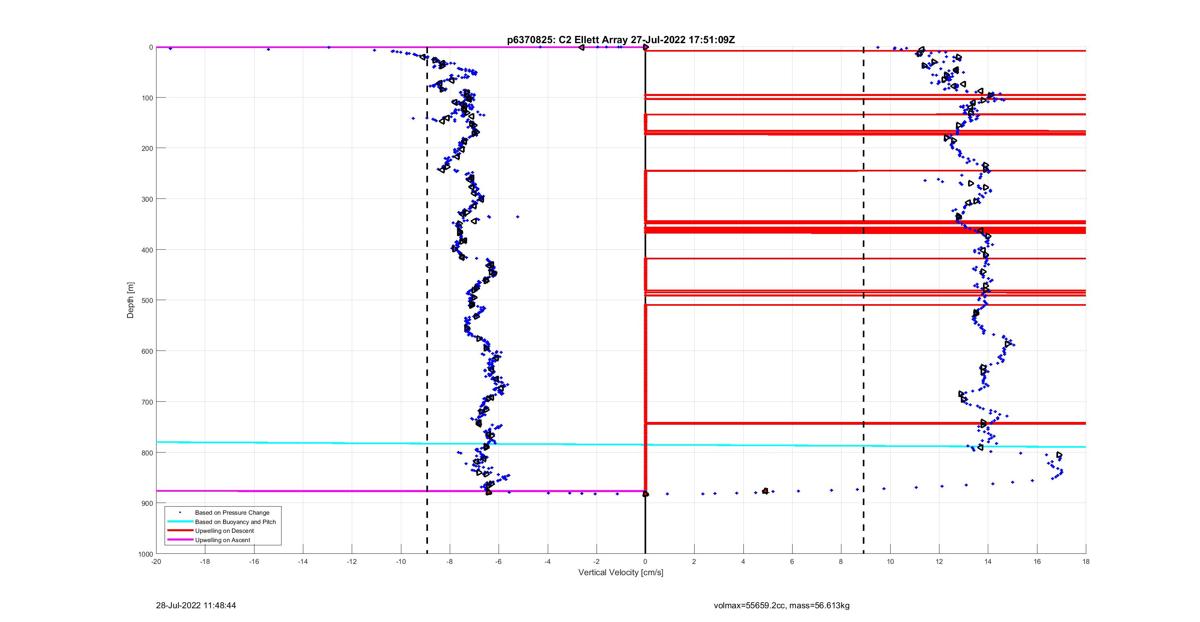The width and height of the screenshot is (1200, 622).
Task: Click velocity axis tick label 14
Action: (x=988, y=562)
